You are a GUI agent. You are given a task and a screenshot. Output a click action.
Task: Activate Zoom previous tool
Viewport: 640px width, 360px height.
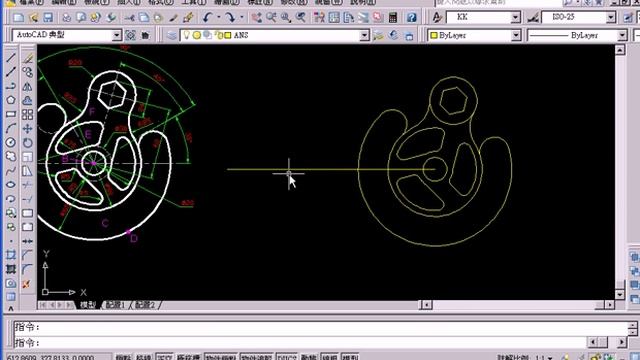301,18
